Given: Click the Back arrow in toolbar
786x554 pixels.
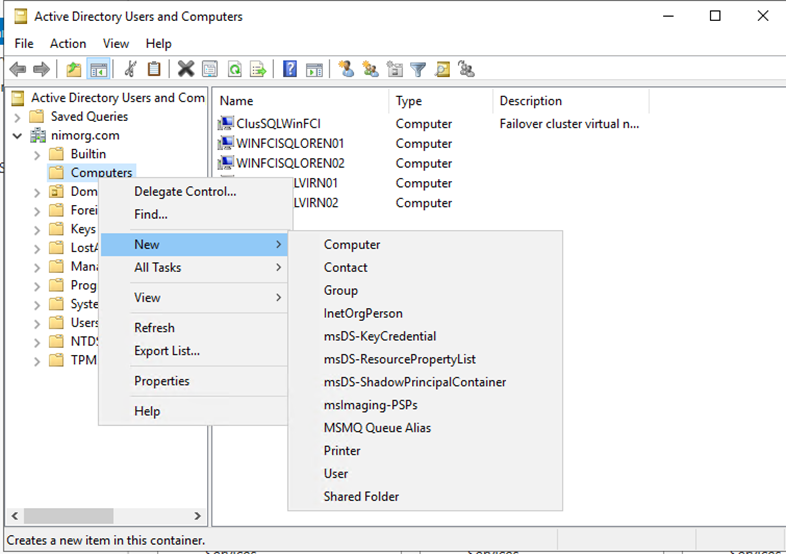Looking at the screenshot, I should click(17, 69).
